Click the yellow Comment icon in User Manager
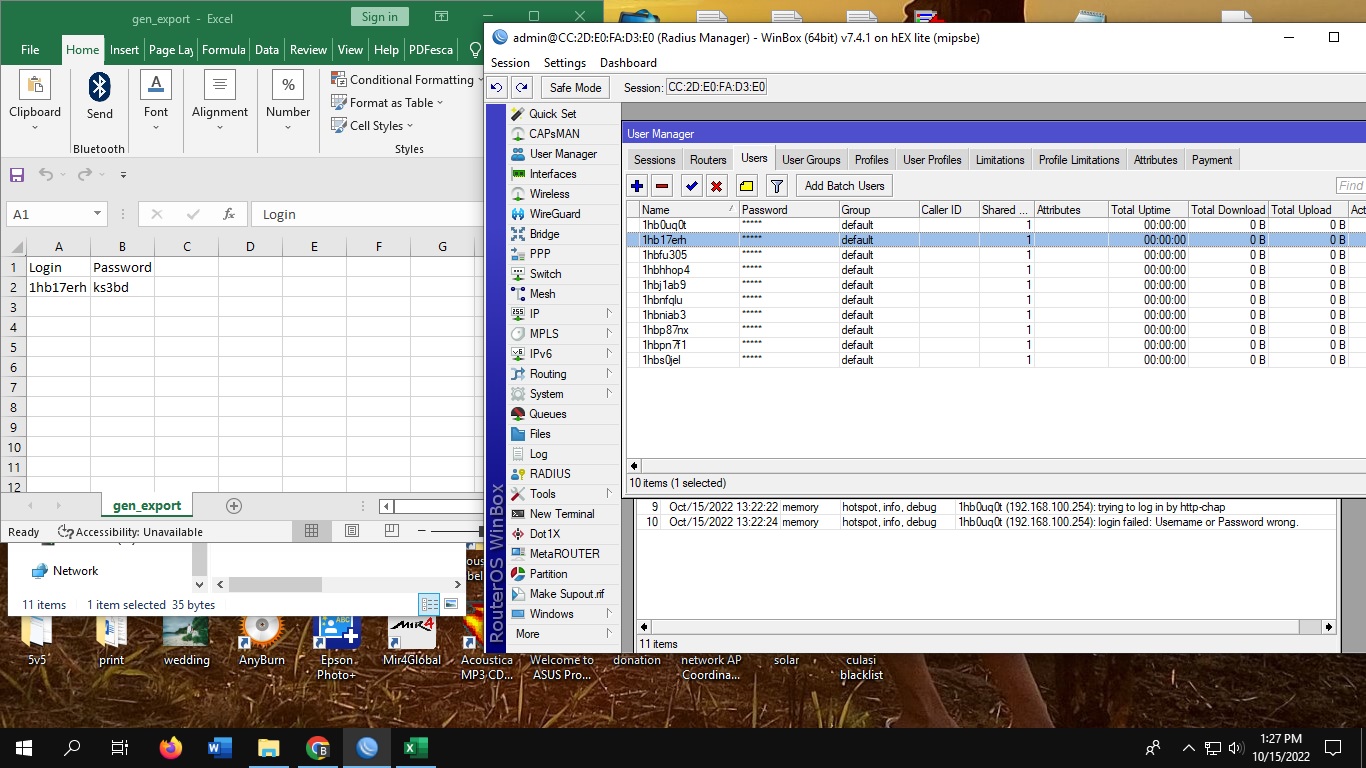The image size is (1366, 768). click(746, 186)
